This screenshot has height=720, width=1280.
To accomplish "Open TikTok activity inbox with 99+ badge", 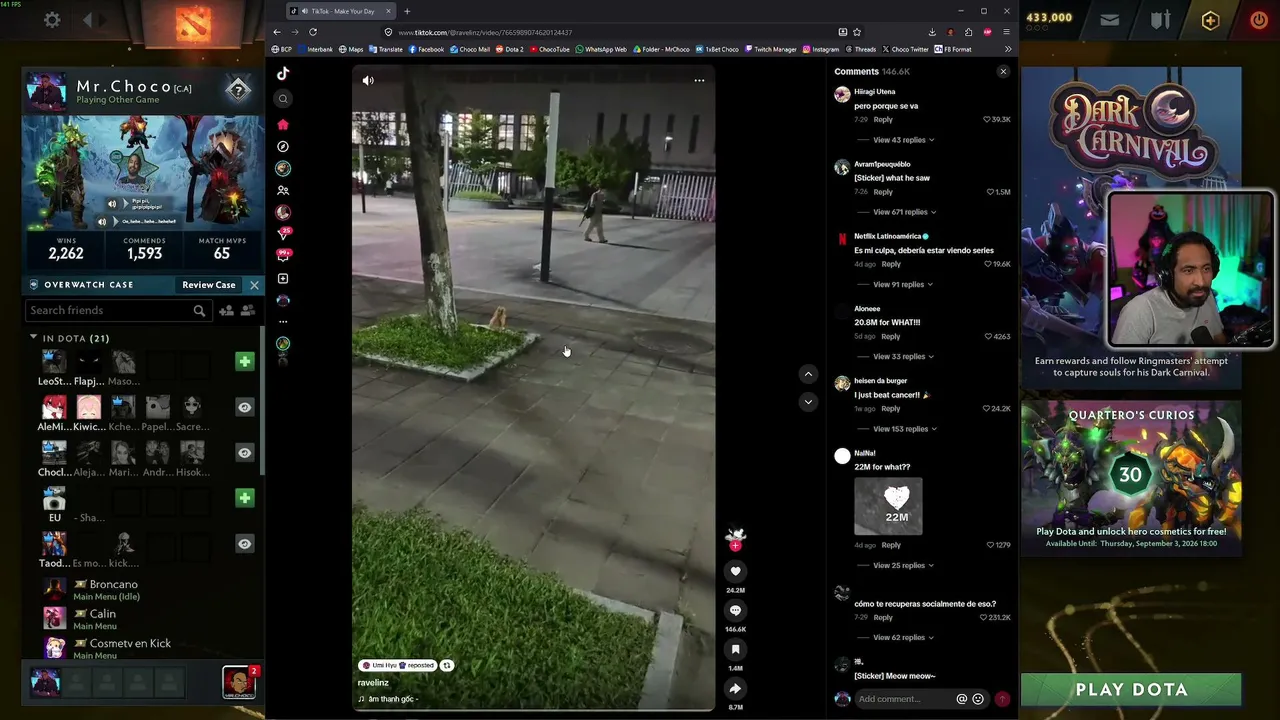I will click(283, 256).
